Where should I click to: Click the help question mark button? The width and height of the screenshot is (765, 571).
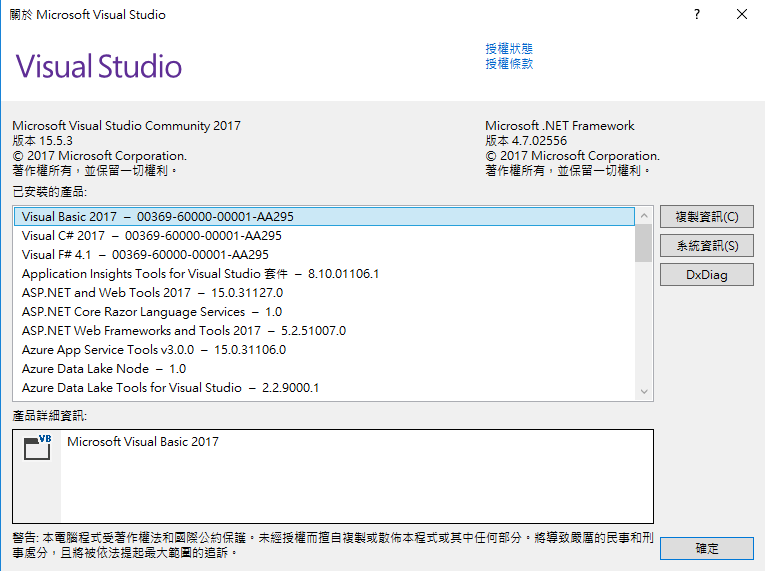pos(697,15)
